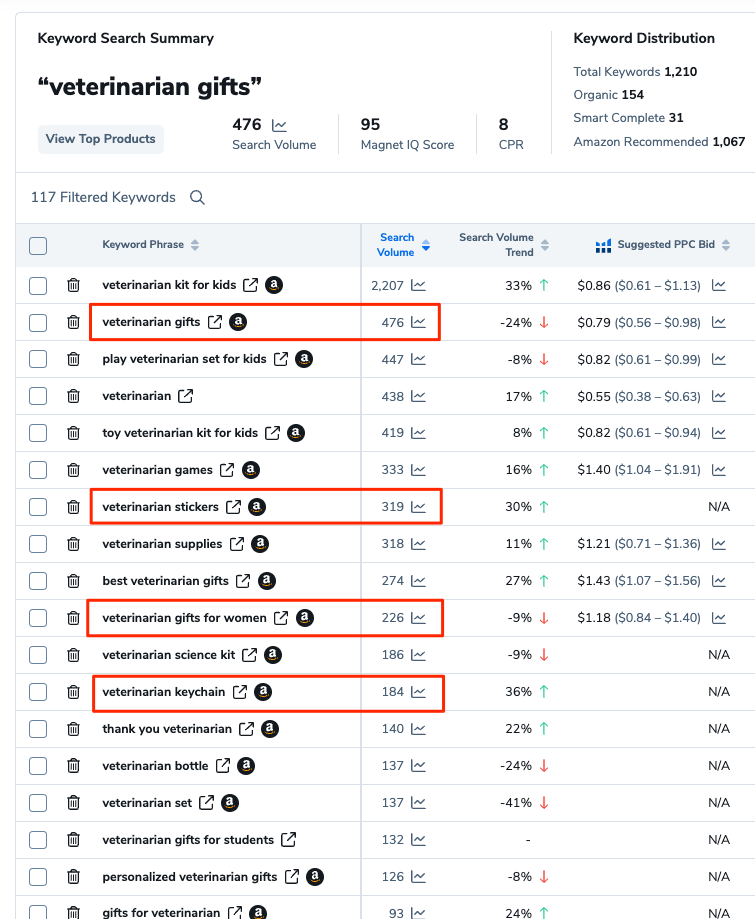Check the veterinarian gifts for women row
This screenshot has width=755, height=919.
pyautogui.click(x=38, y=618)
